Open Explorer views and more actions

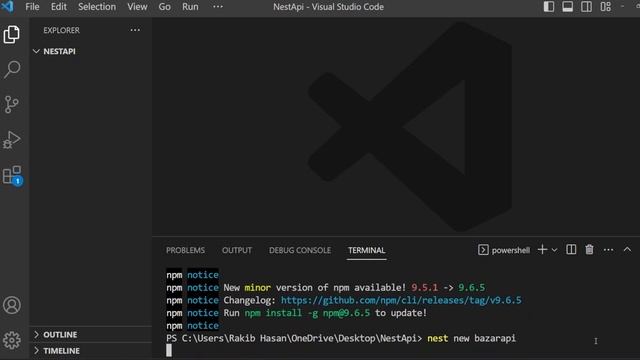pyautogui.click(x=135, y=30)
